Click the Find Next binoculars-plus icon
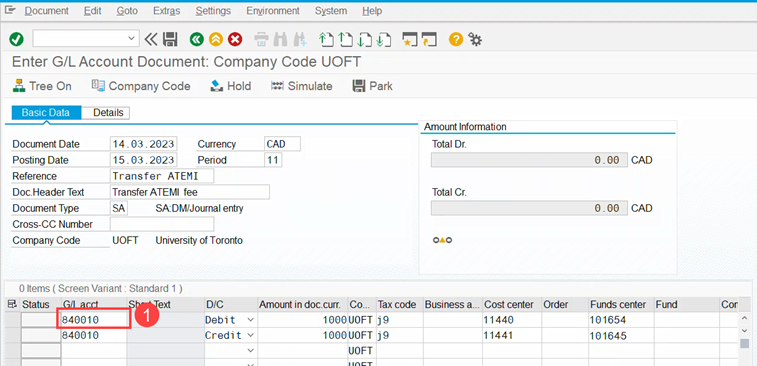The width and height of the screenshot is (757, 366). (x=300, y=39)
